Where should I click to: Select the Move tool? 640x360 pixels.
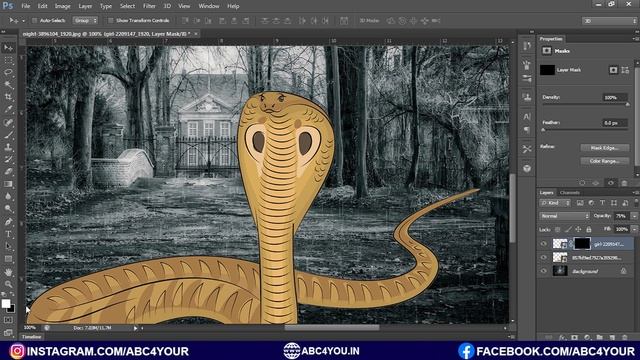coord(8,48)
